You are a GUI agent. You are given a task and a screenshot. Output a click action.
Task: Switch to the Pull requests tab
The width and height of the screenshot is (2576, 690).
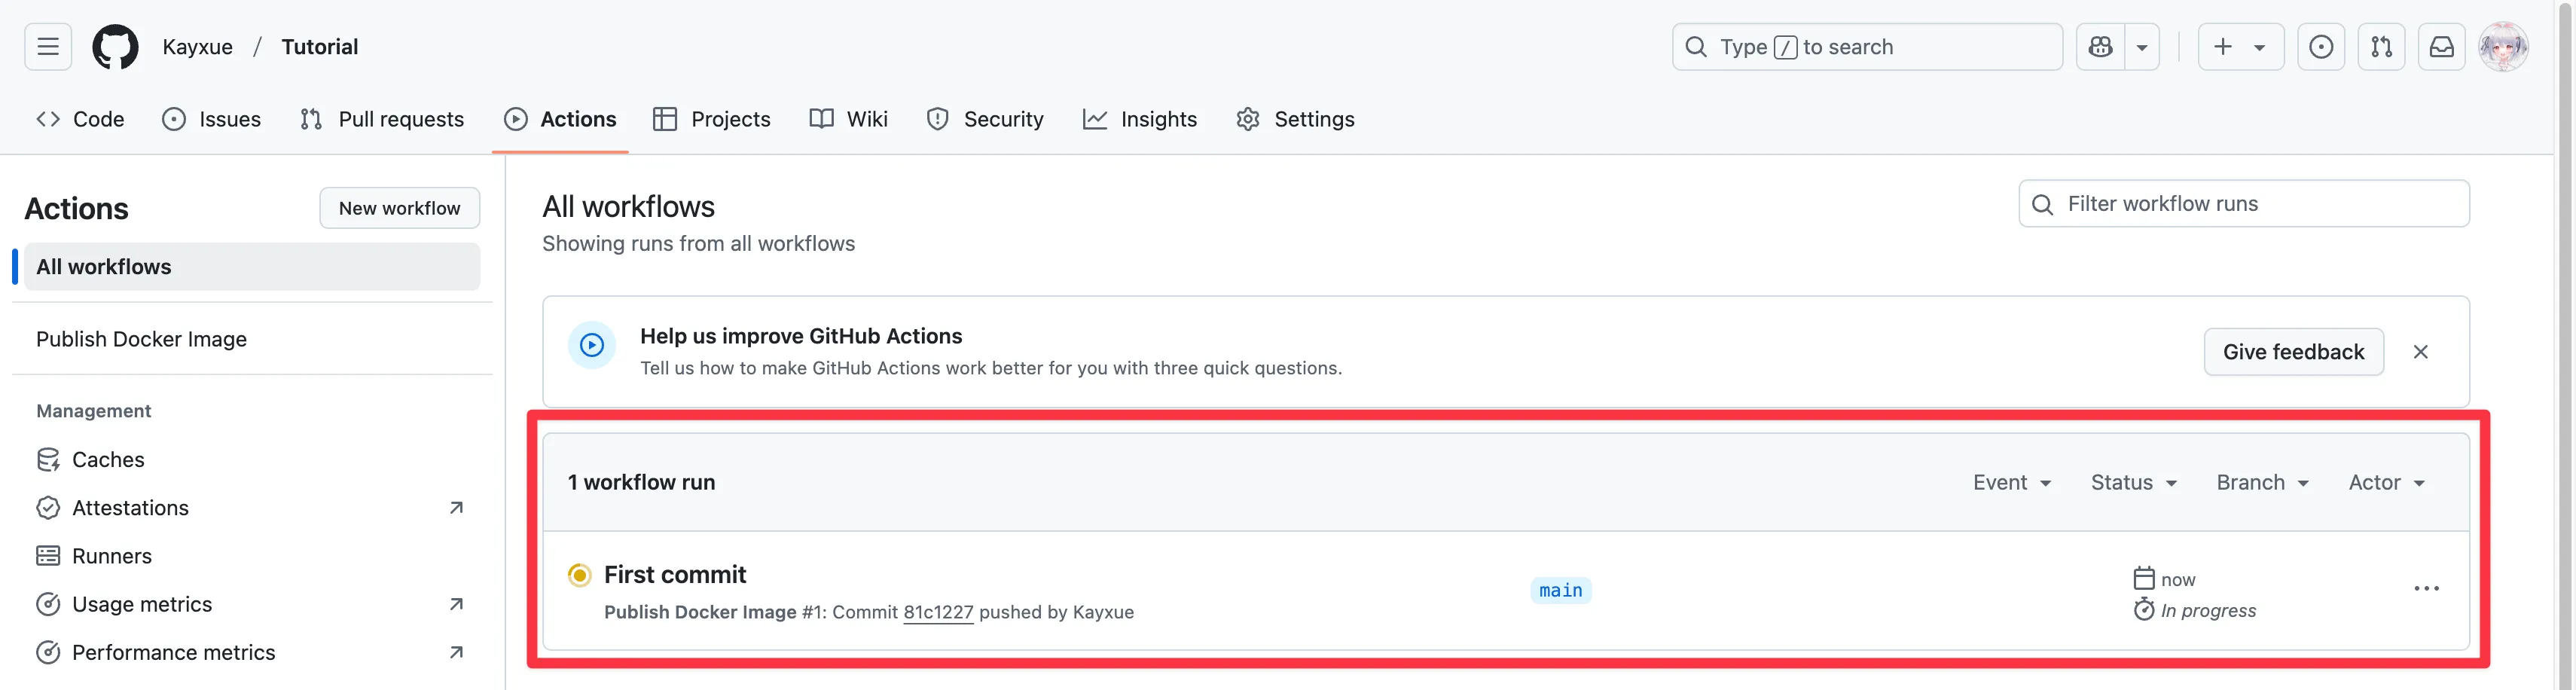[382, 119]
